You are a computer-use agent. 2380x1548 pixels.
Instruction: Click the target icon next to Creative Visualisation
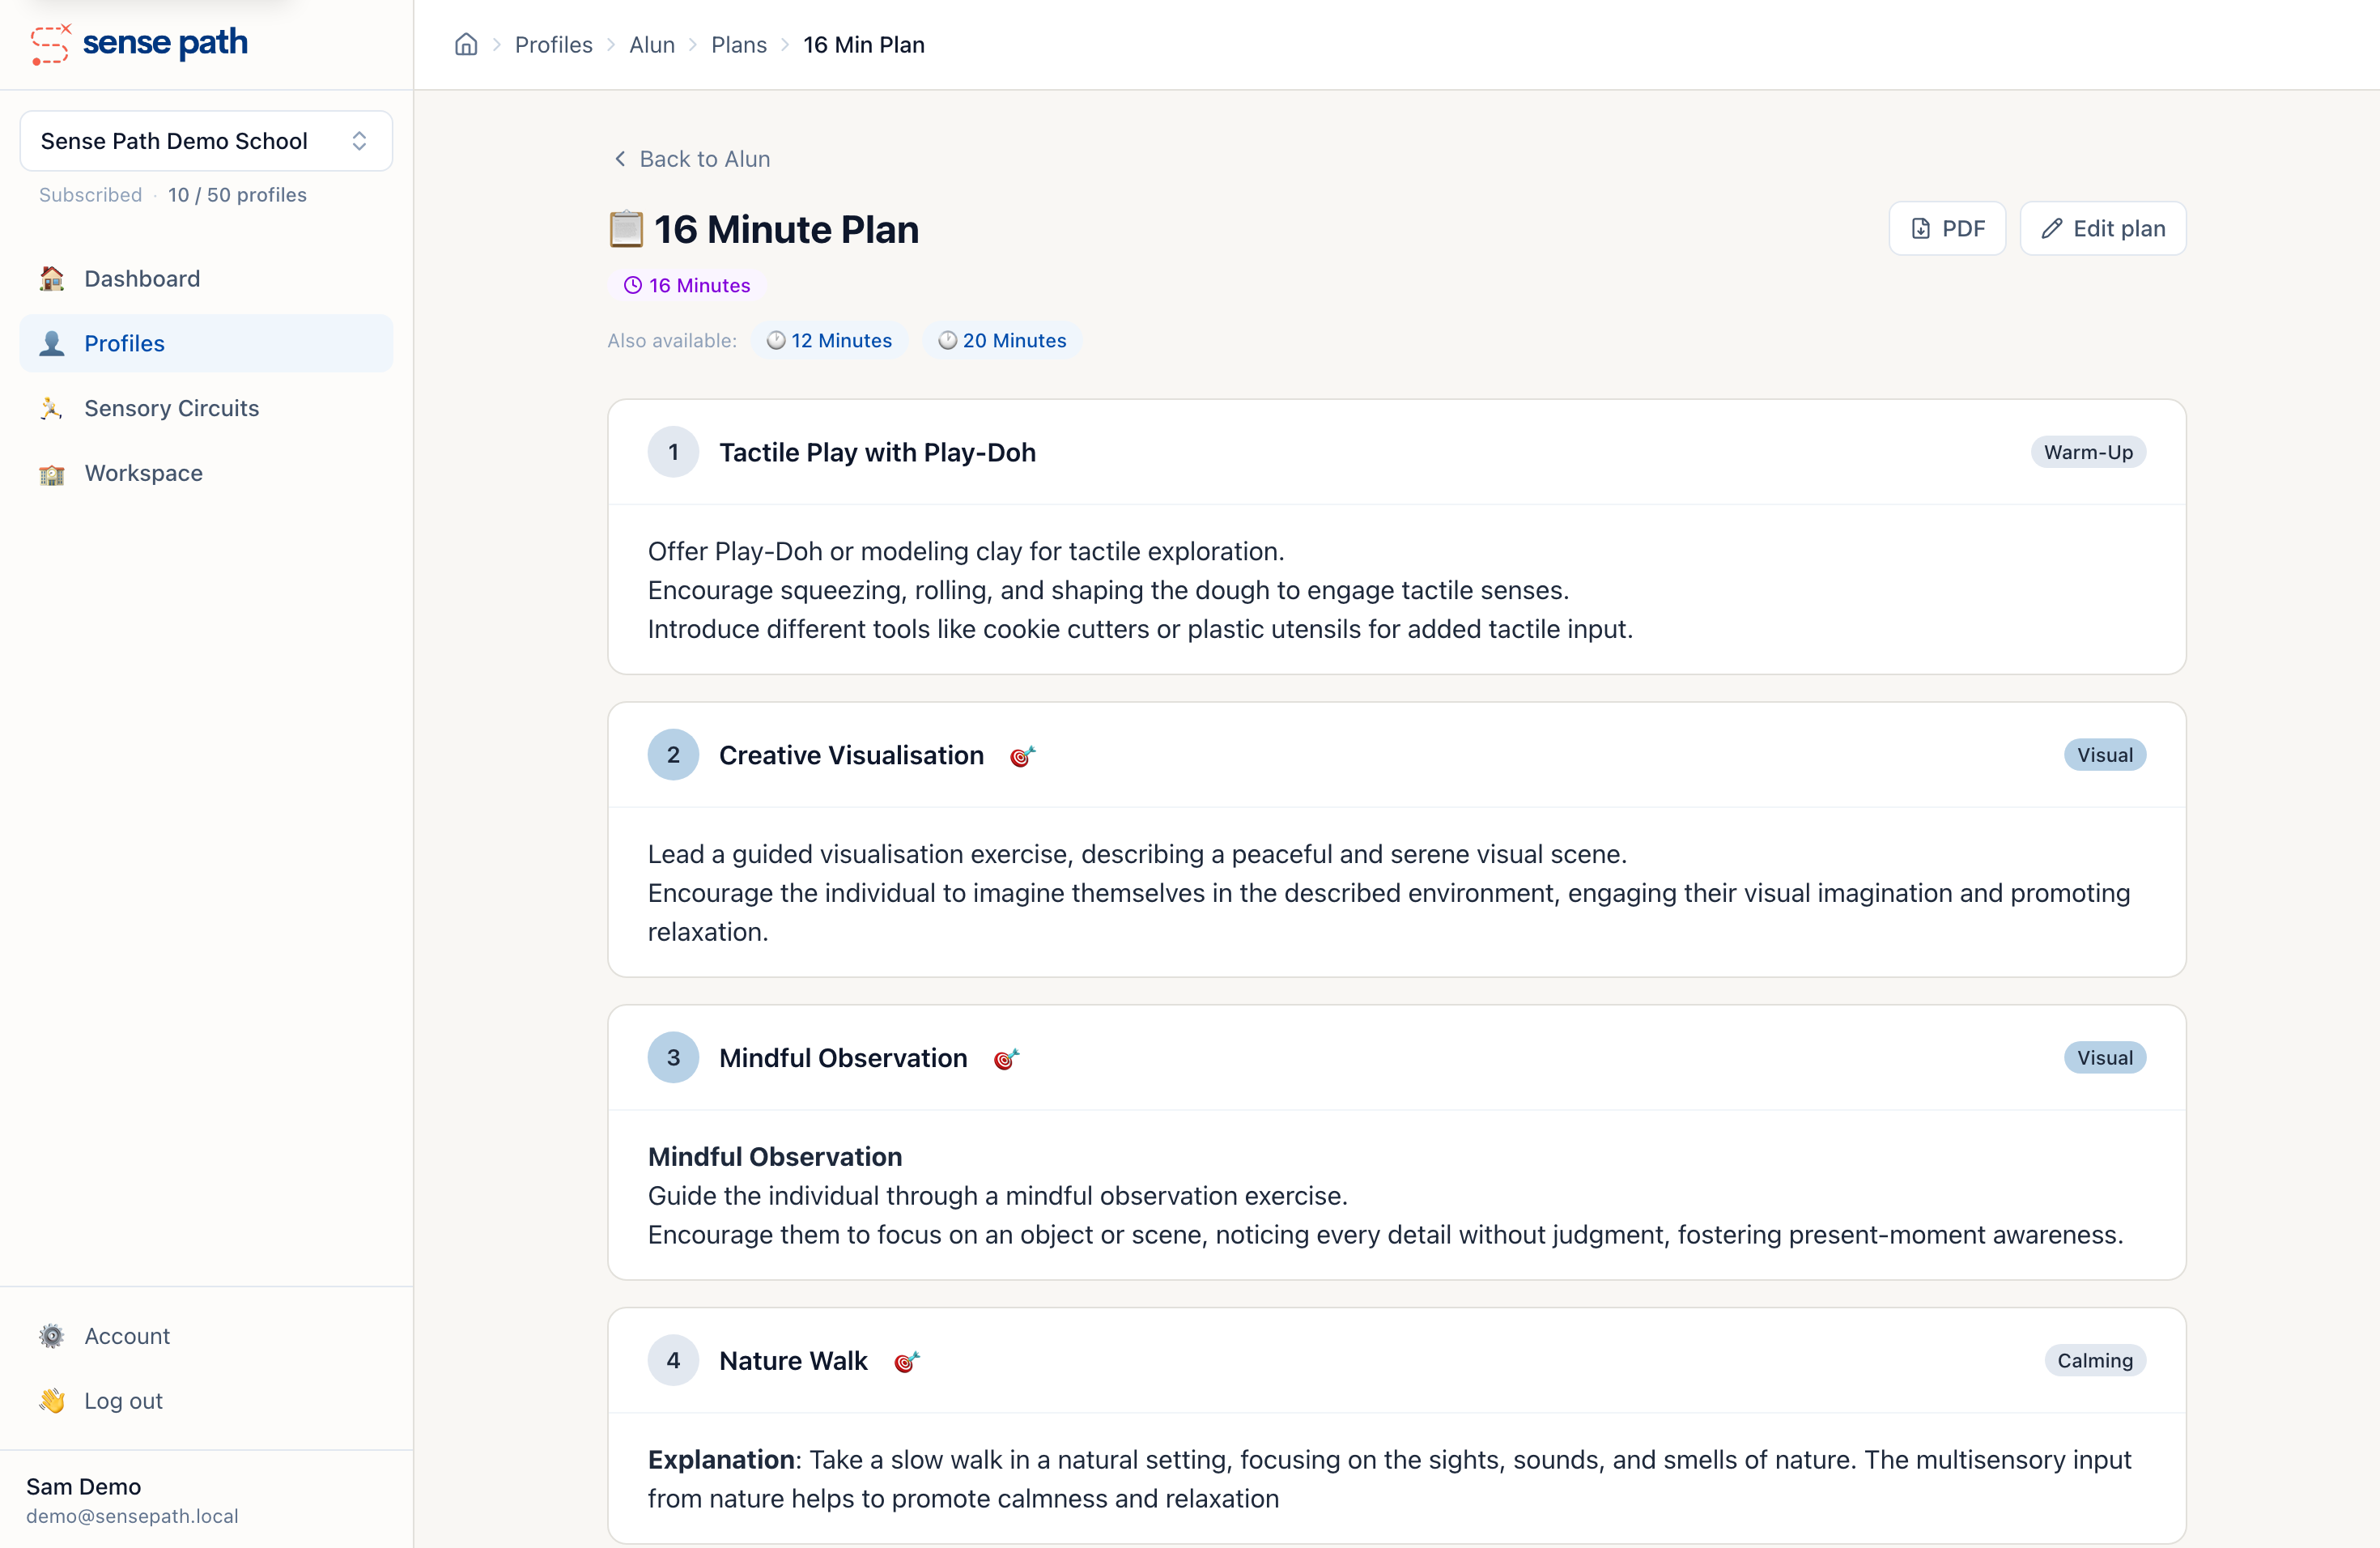1022,756
